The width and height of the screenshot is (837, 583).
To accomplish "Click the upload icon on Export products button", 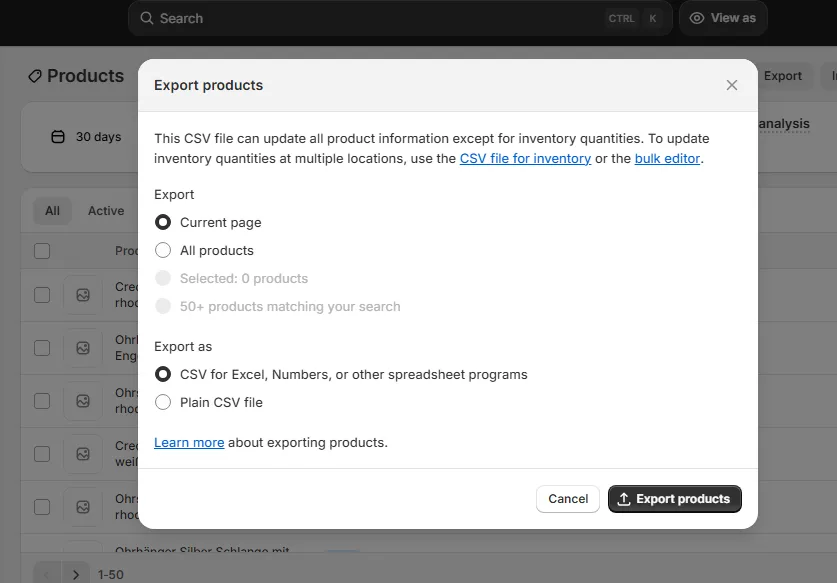I will pyautogui.click(x=622, y=498).
